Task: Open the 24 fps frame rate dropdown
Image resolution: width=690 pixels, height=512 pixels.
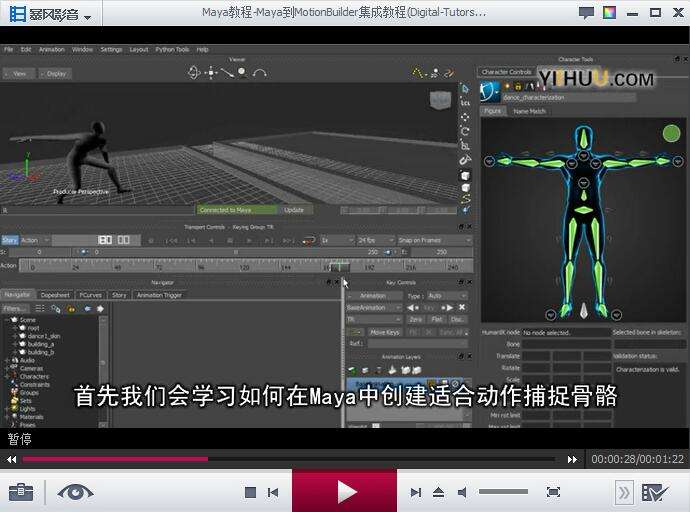Action: click(375, 240)
